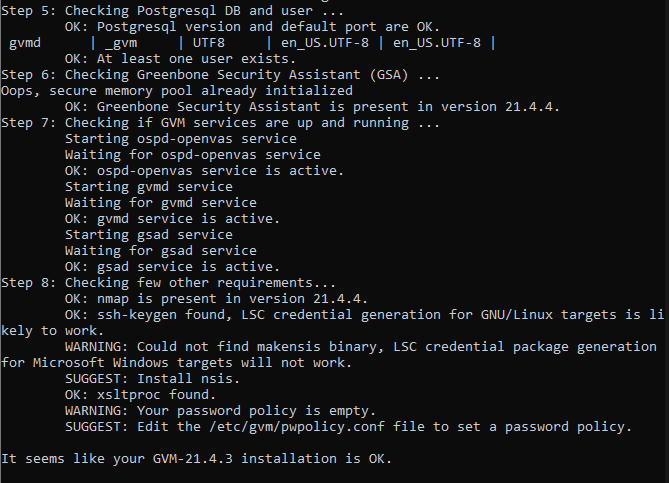Screen dimensions: 669x483
Task: Click the "GVM-21.4.3 installation is OK" line
Action: tap(197, 458)
